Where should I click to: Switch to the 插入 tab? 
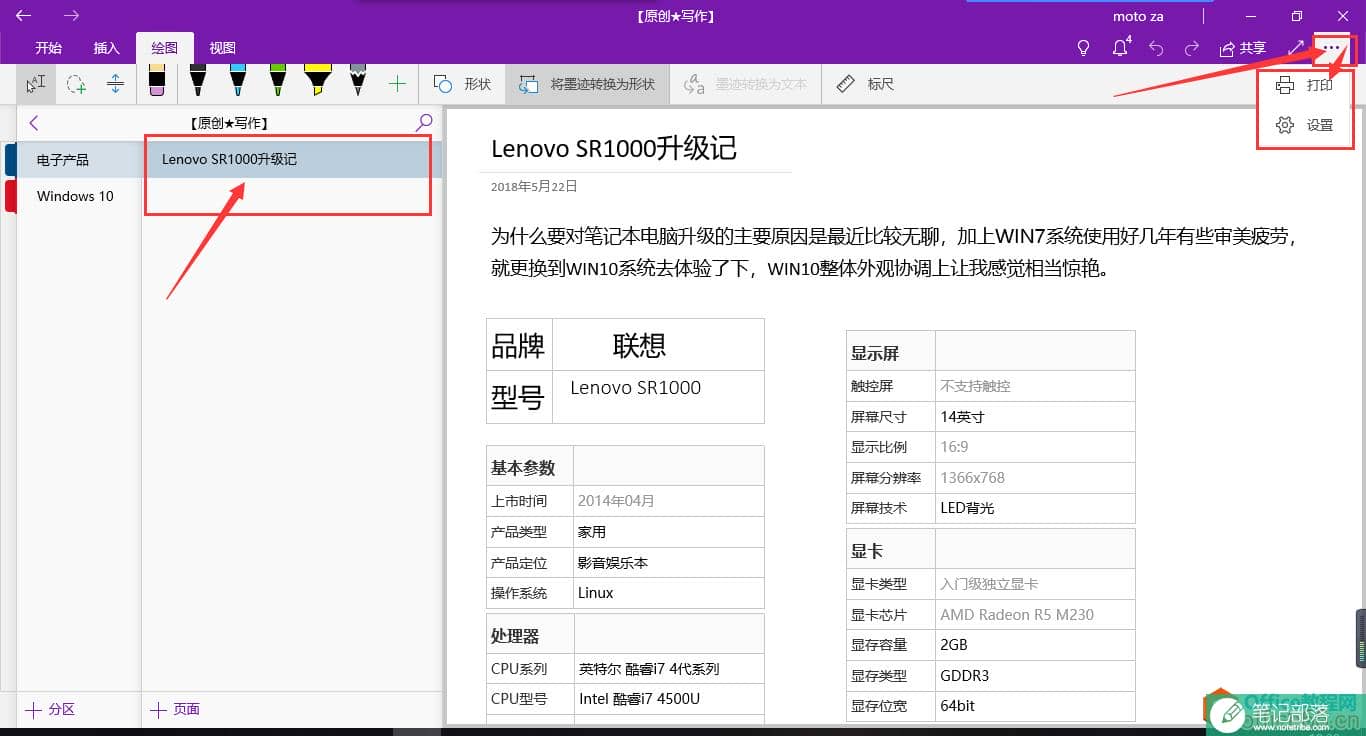106,48
